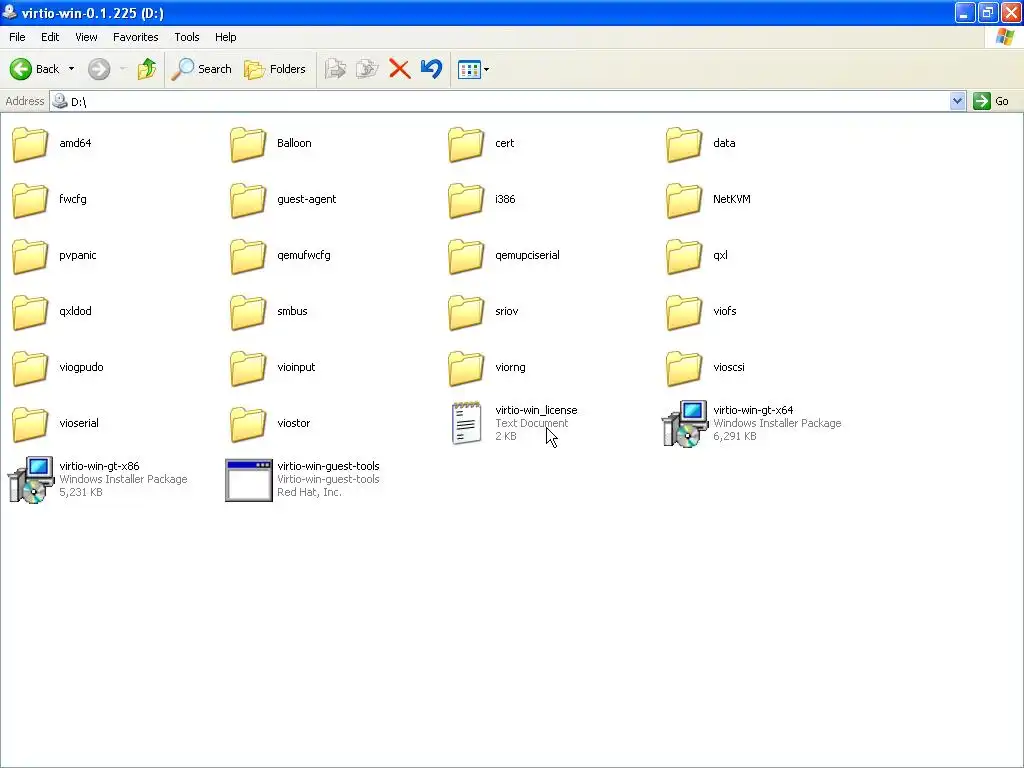The width and height of the screenshot is (1024, 768).
Task: Open the View menu
Action: (86, 37)
